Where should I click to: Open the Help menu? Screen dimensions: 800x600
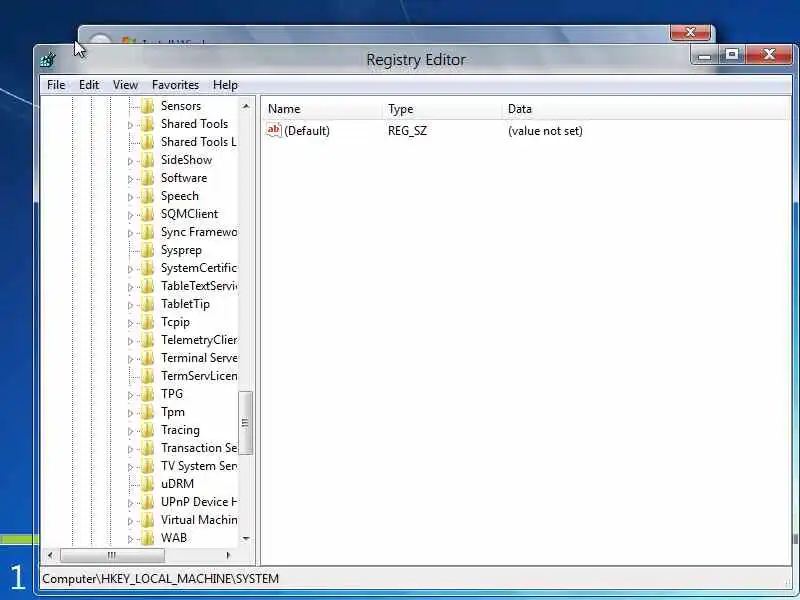coord(225,85)
